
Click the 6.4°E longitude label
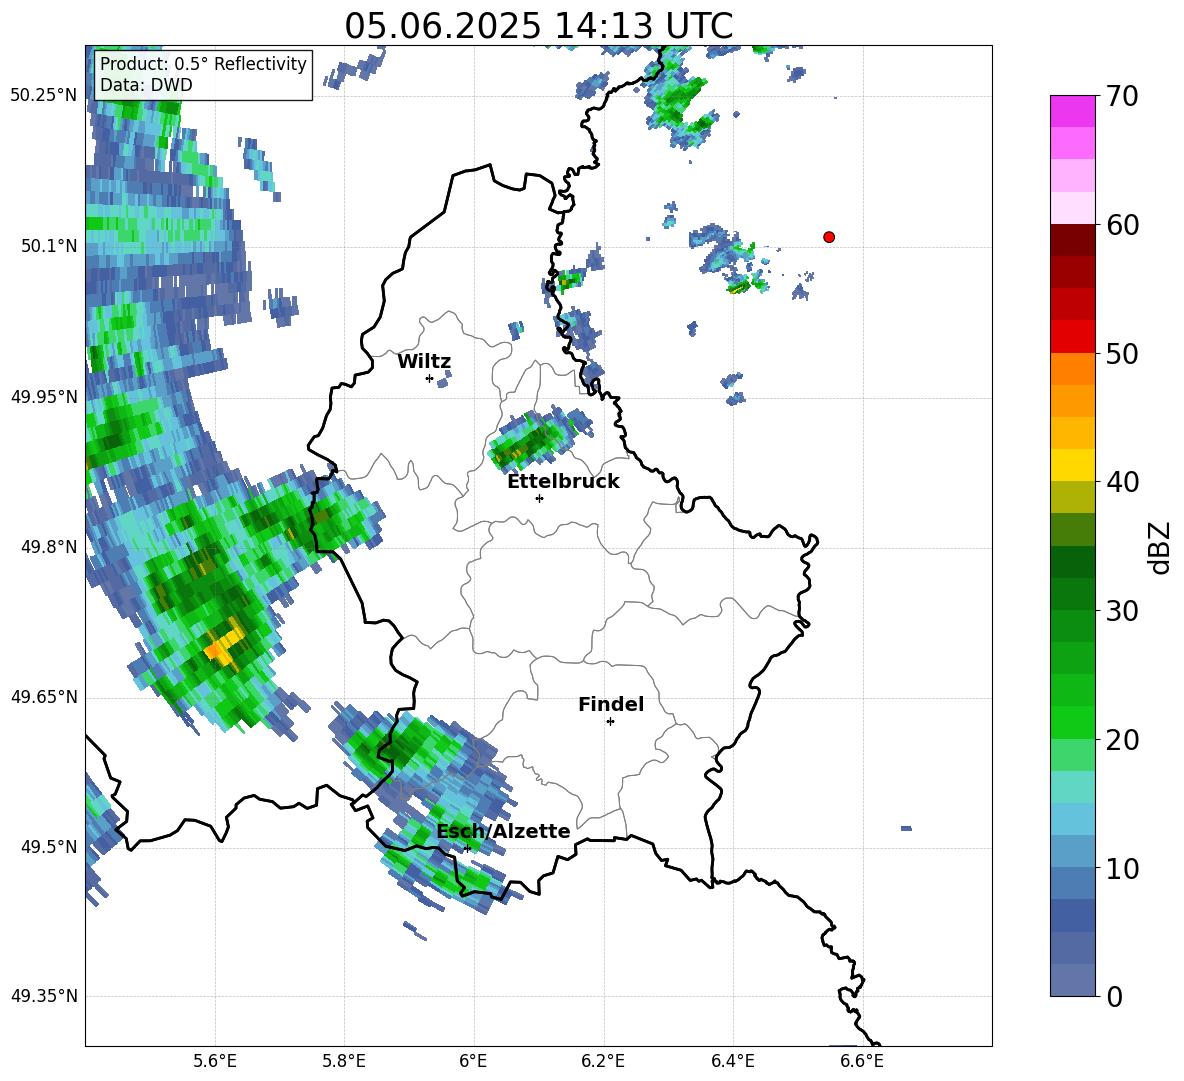[x=732, y=1061]
